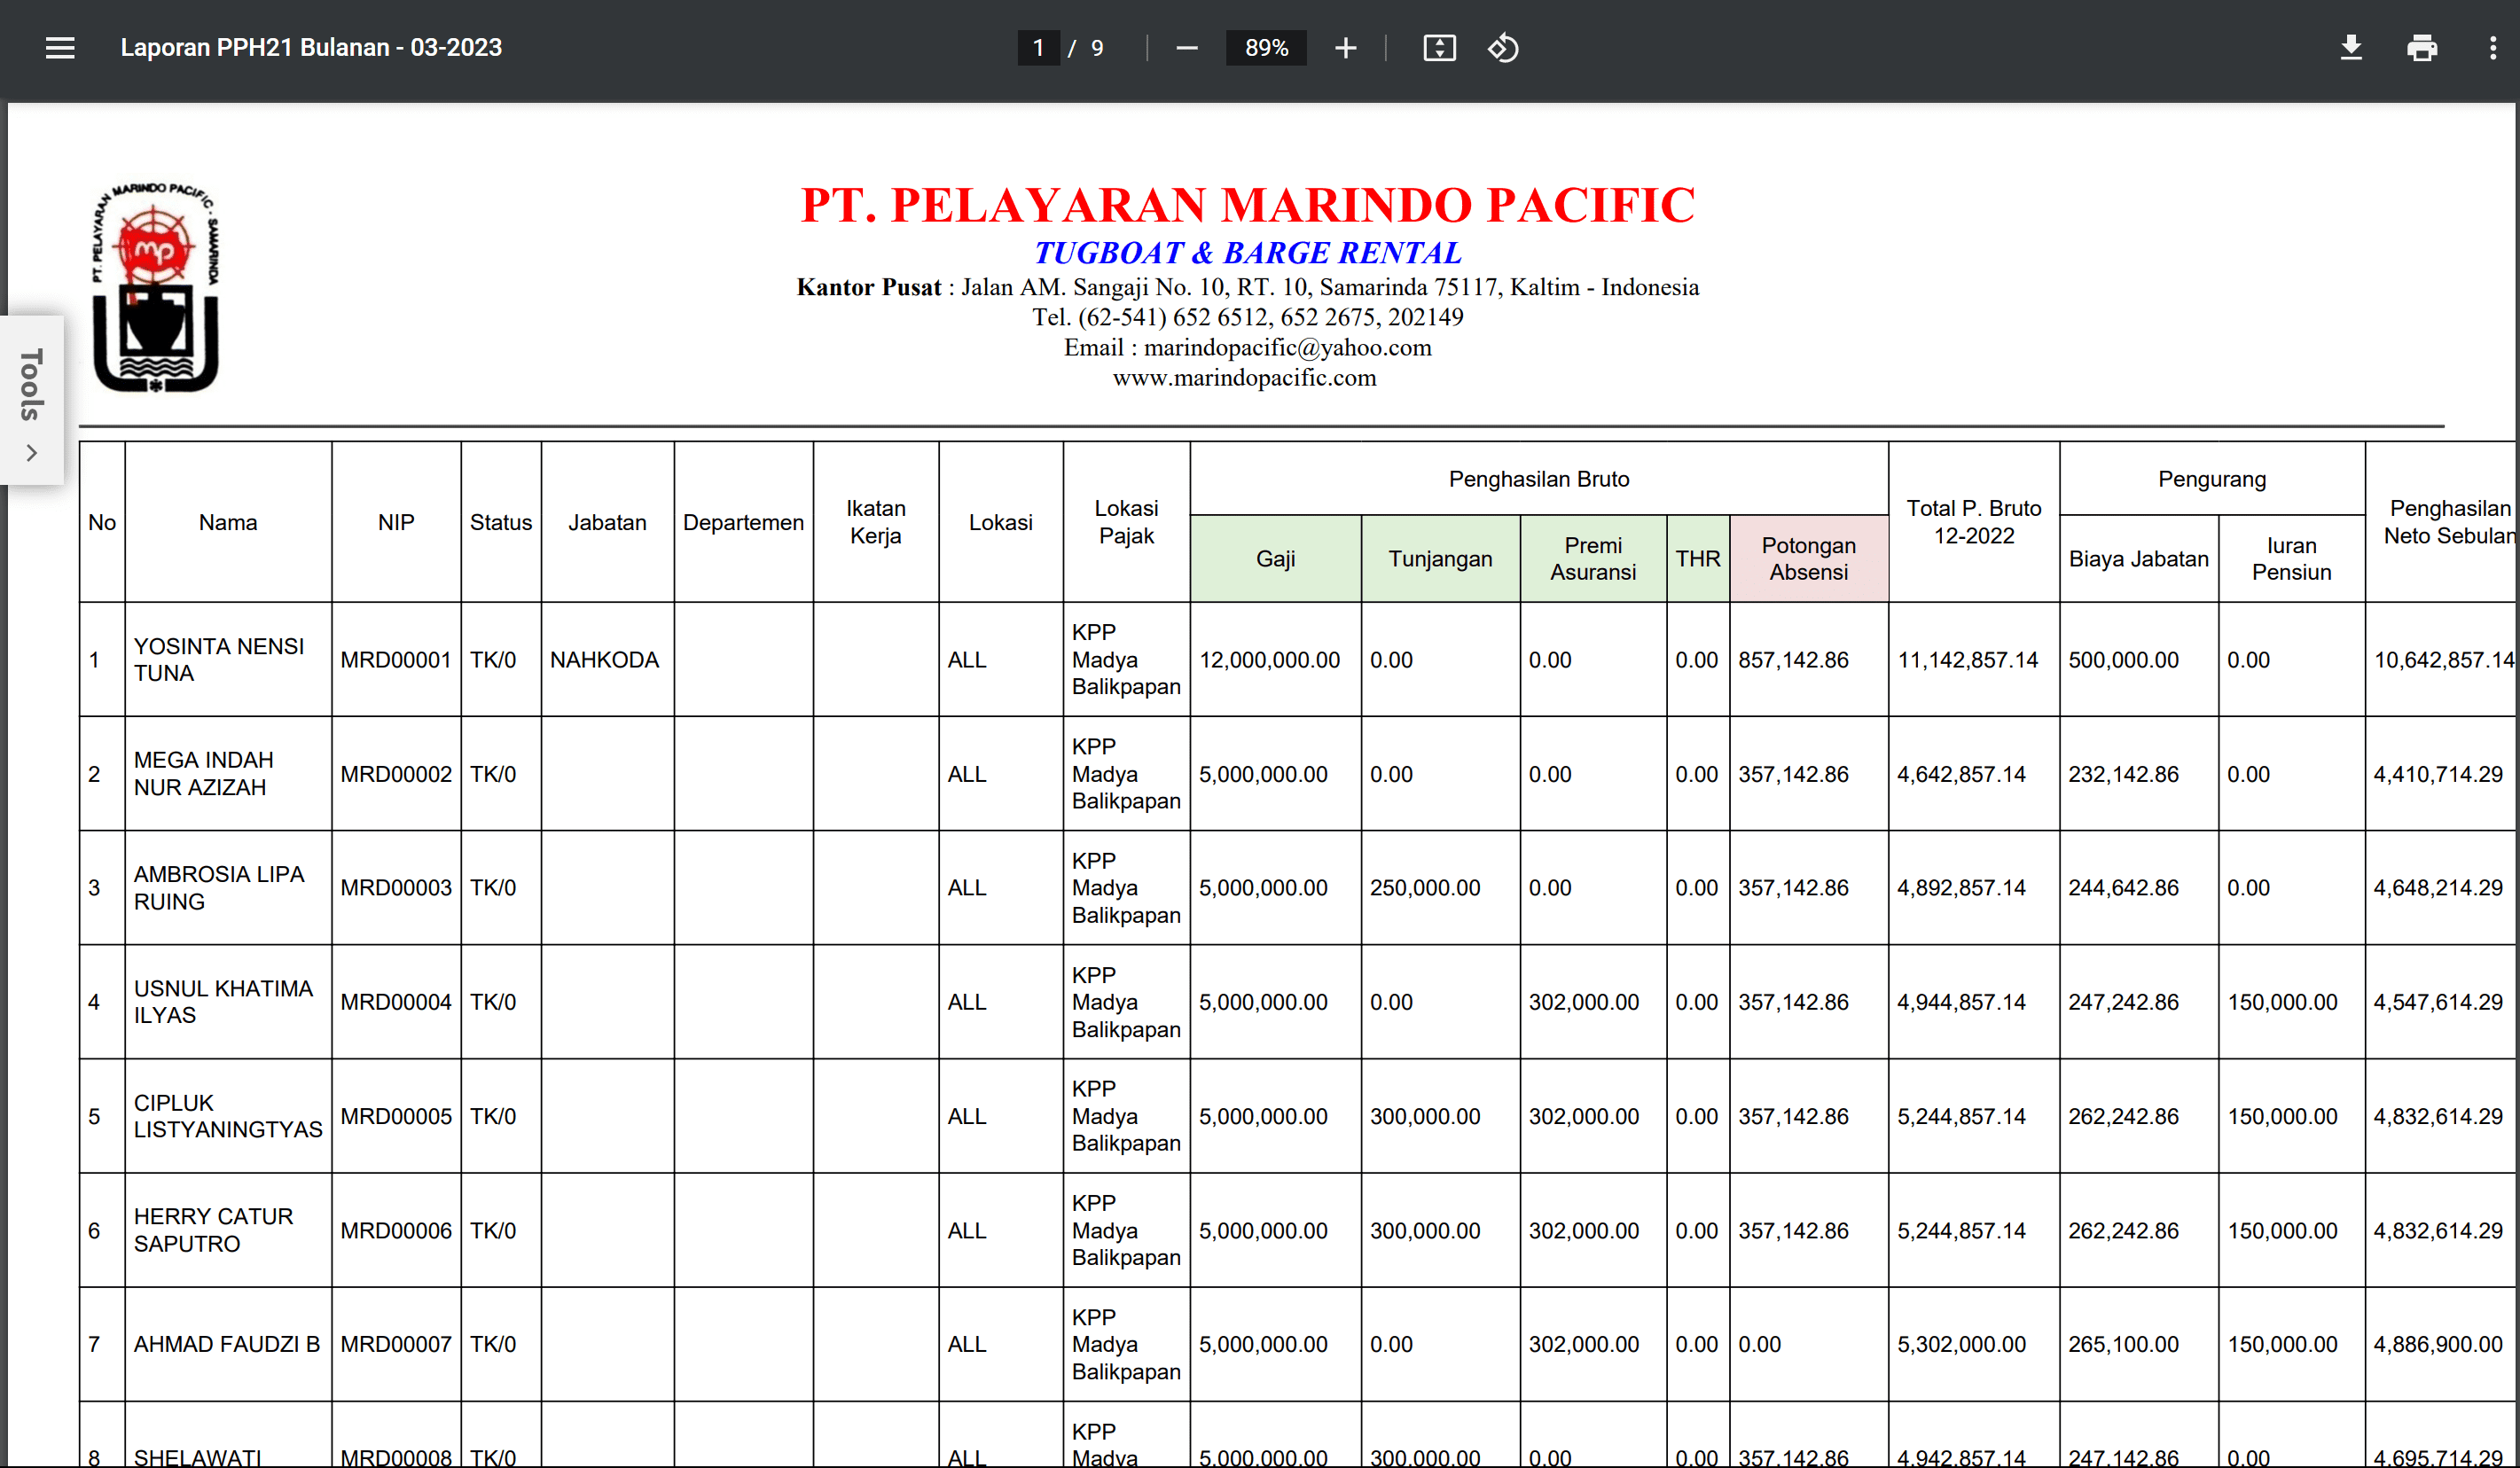Rotate the document counterclockwise
Viewport: 2520px width, 1468px height.
(x=1502, y=48)
